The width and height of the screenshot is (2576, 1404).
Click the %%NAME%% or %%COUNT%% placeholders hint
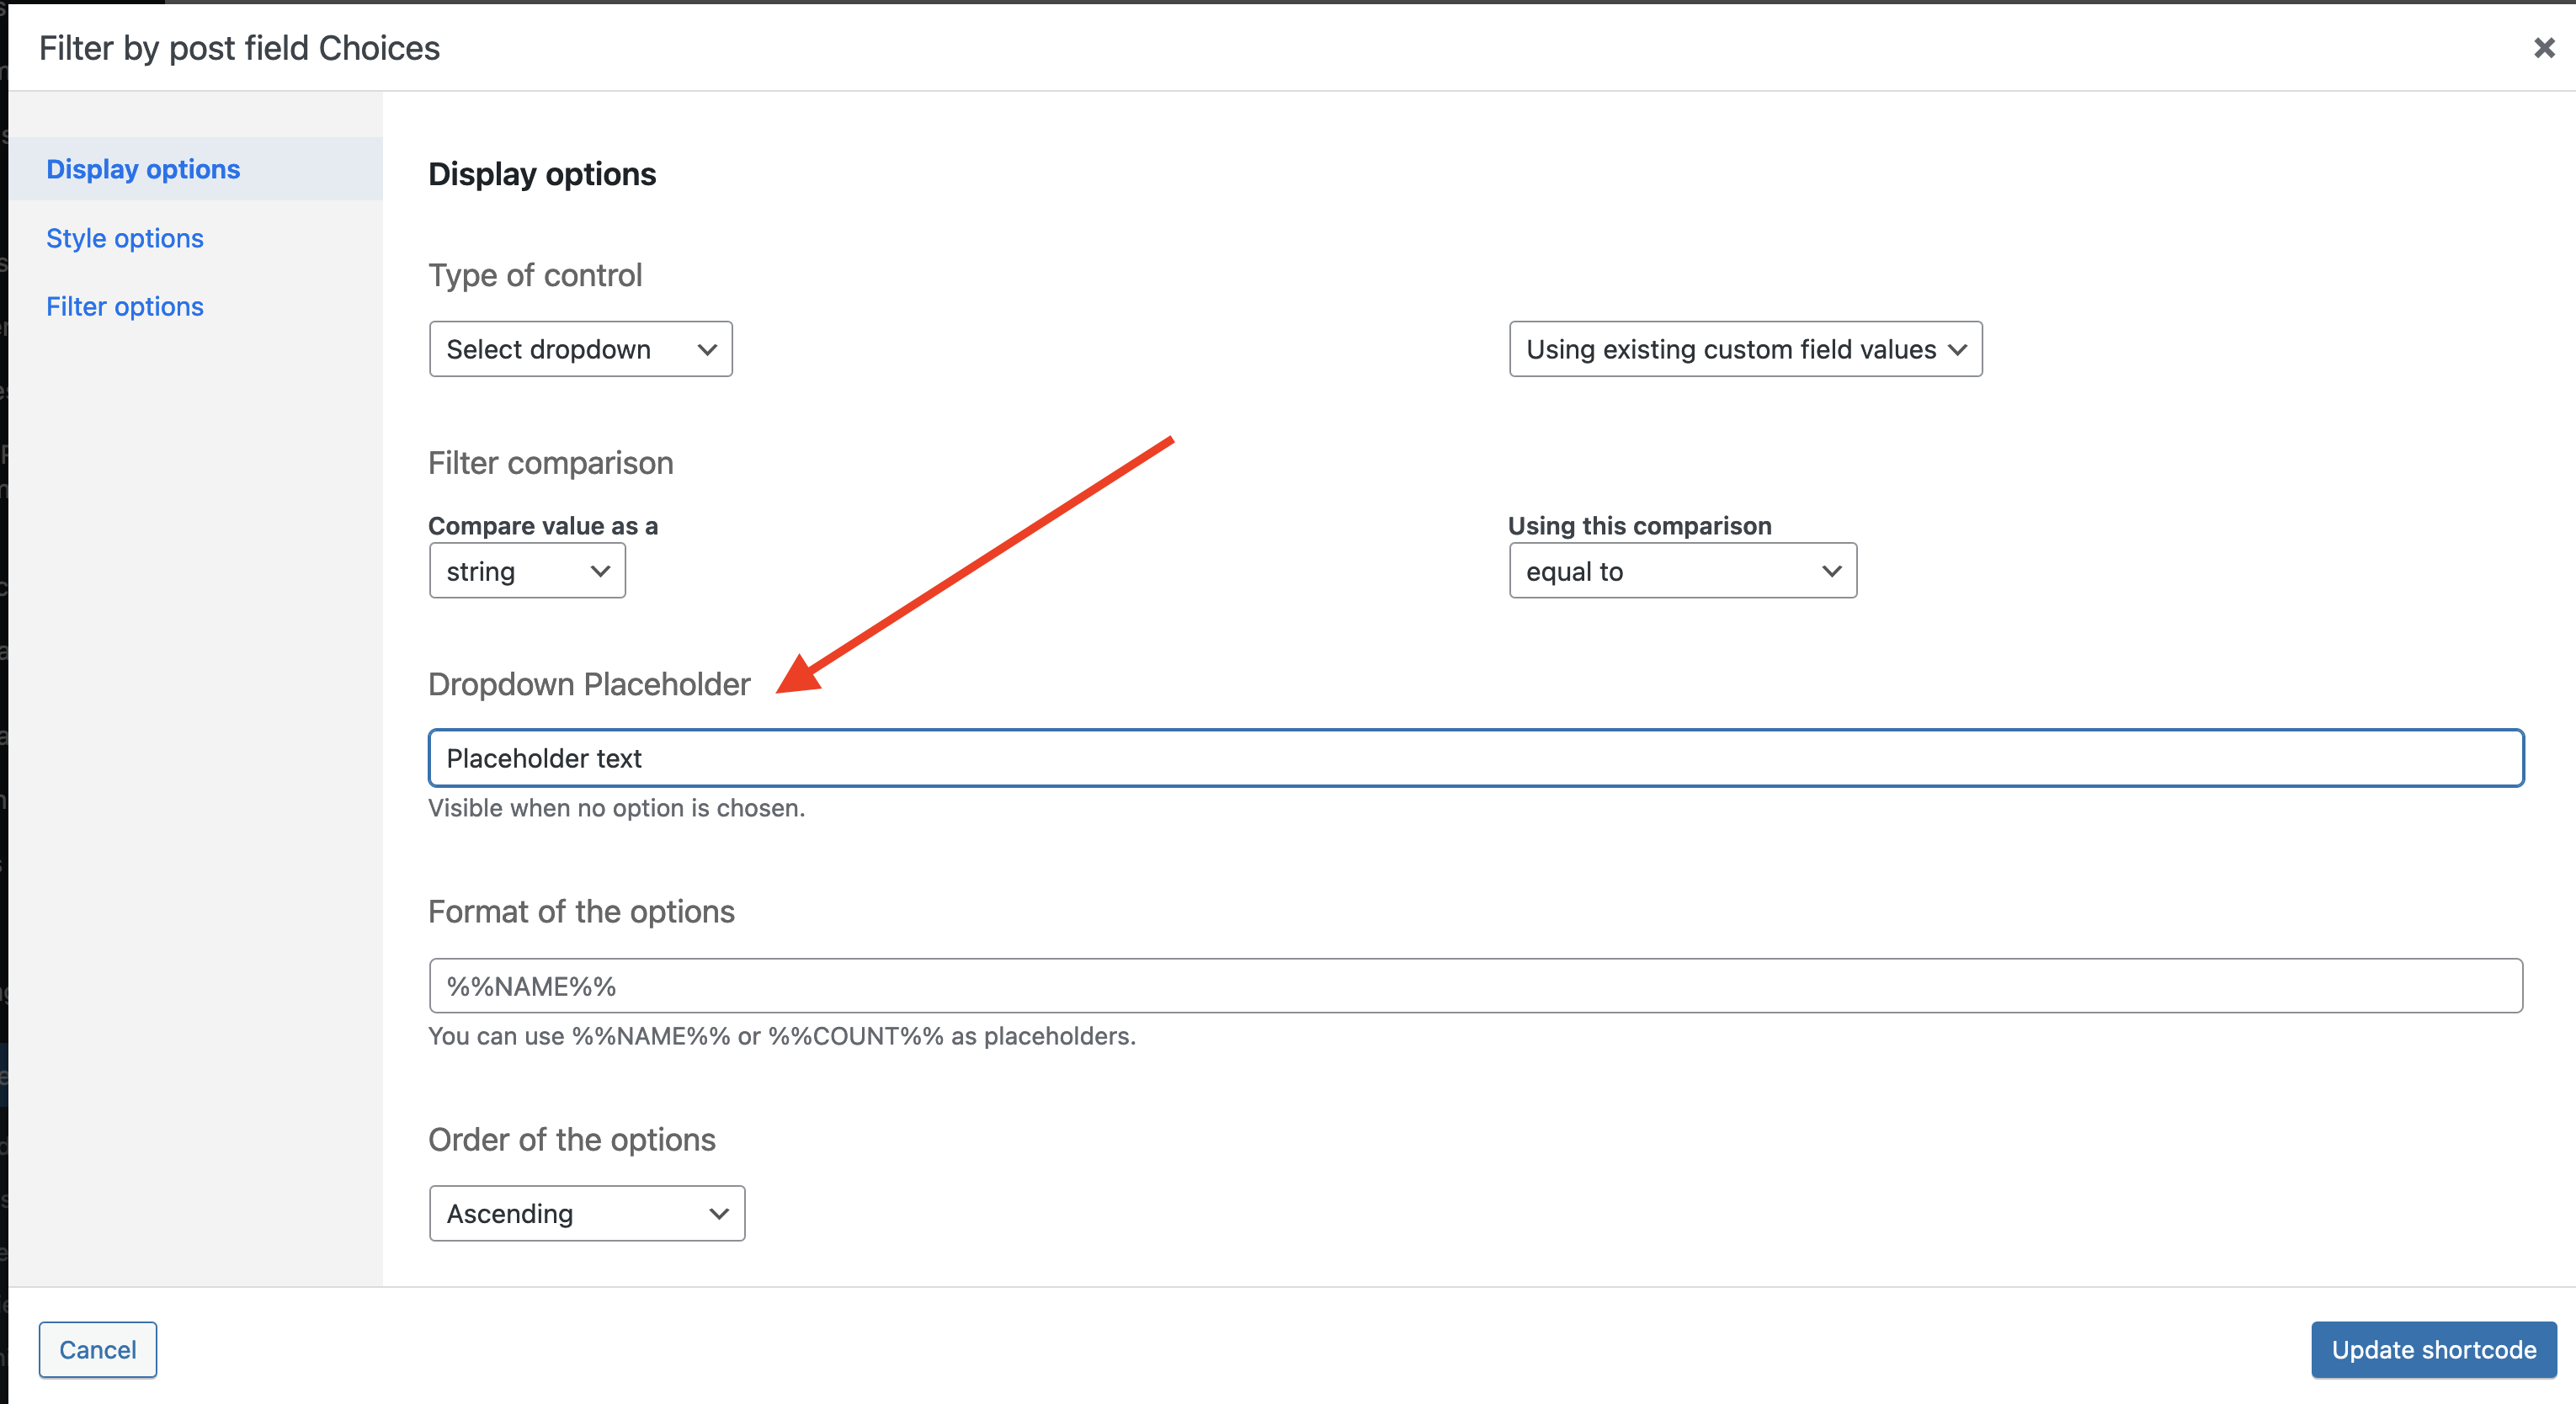782,1036
